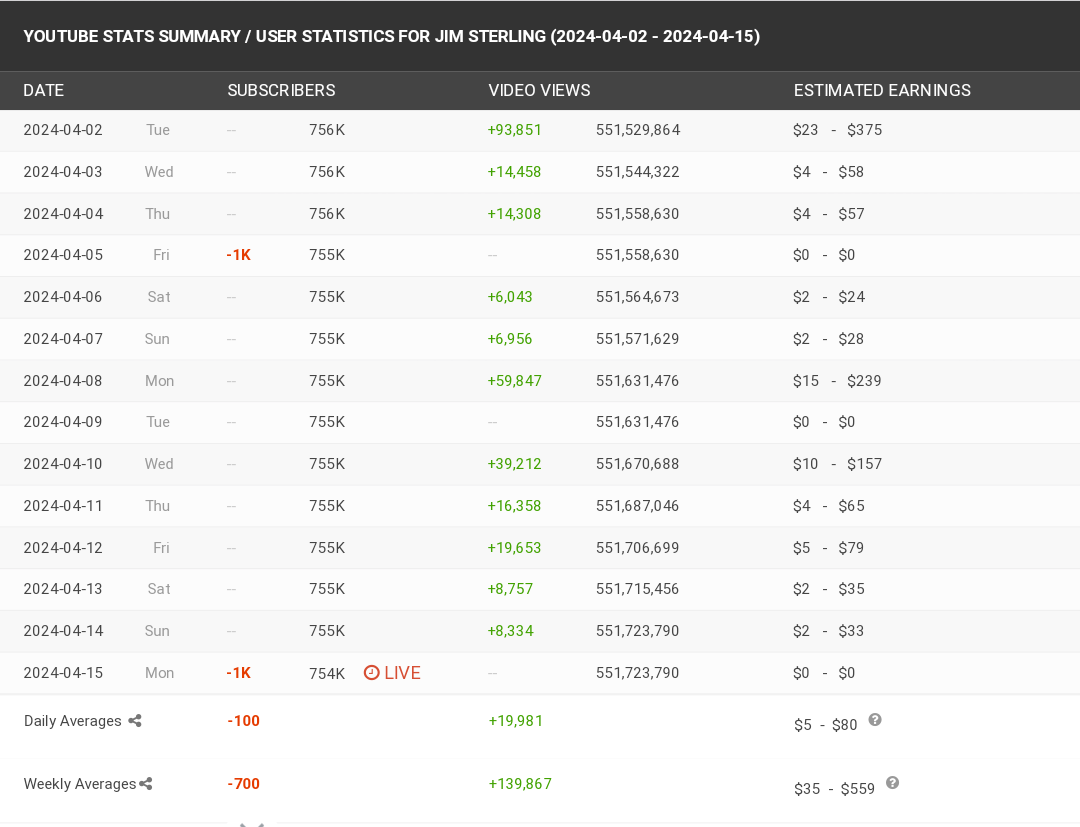Select the ESTIMATED EARNINGS column header

coord(882,90)
